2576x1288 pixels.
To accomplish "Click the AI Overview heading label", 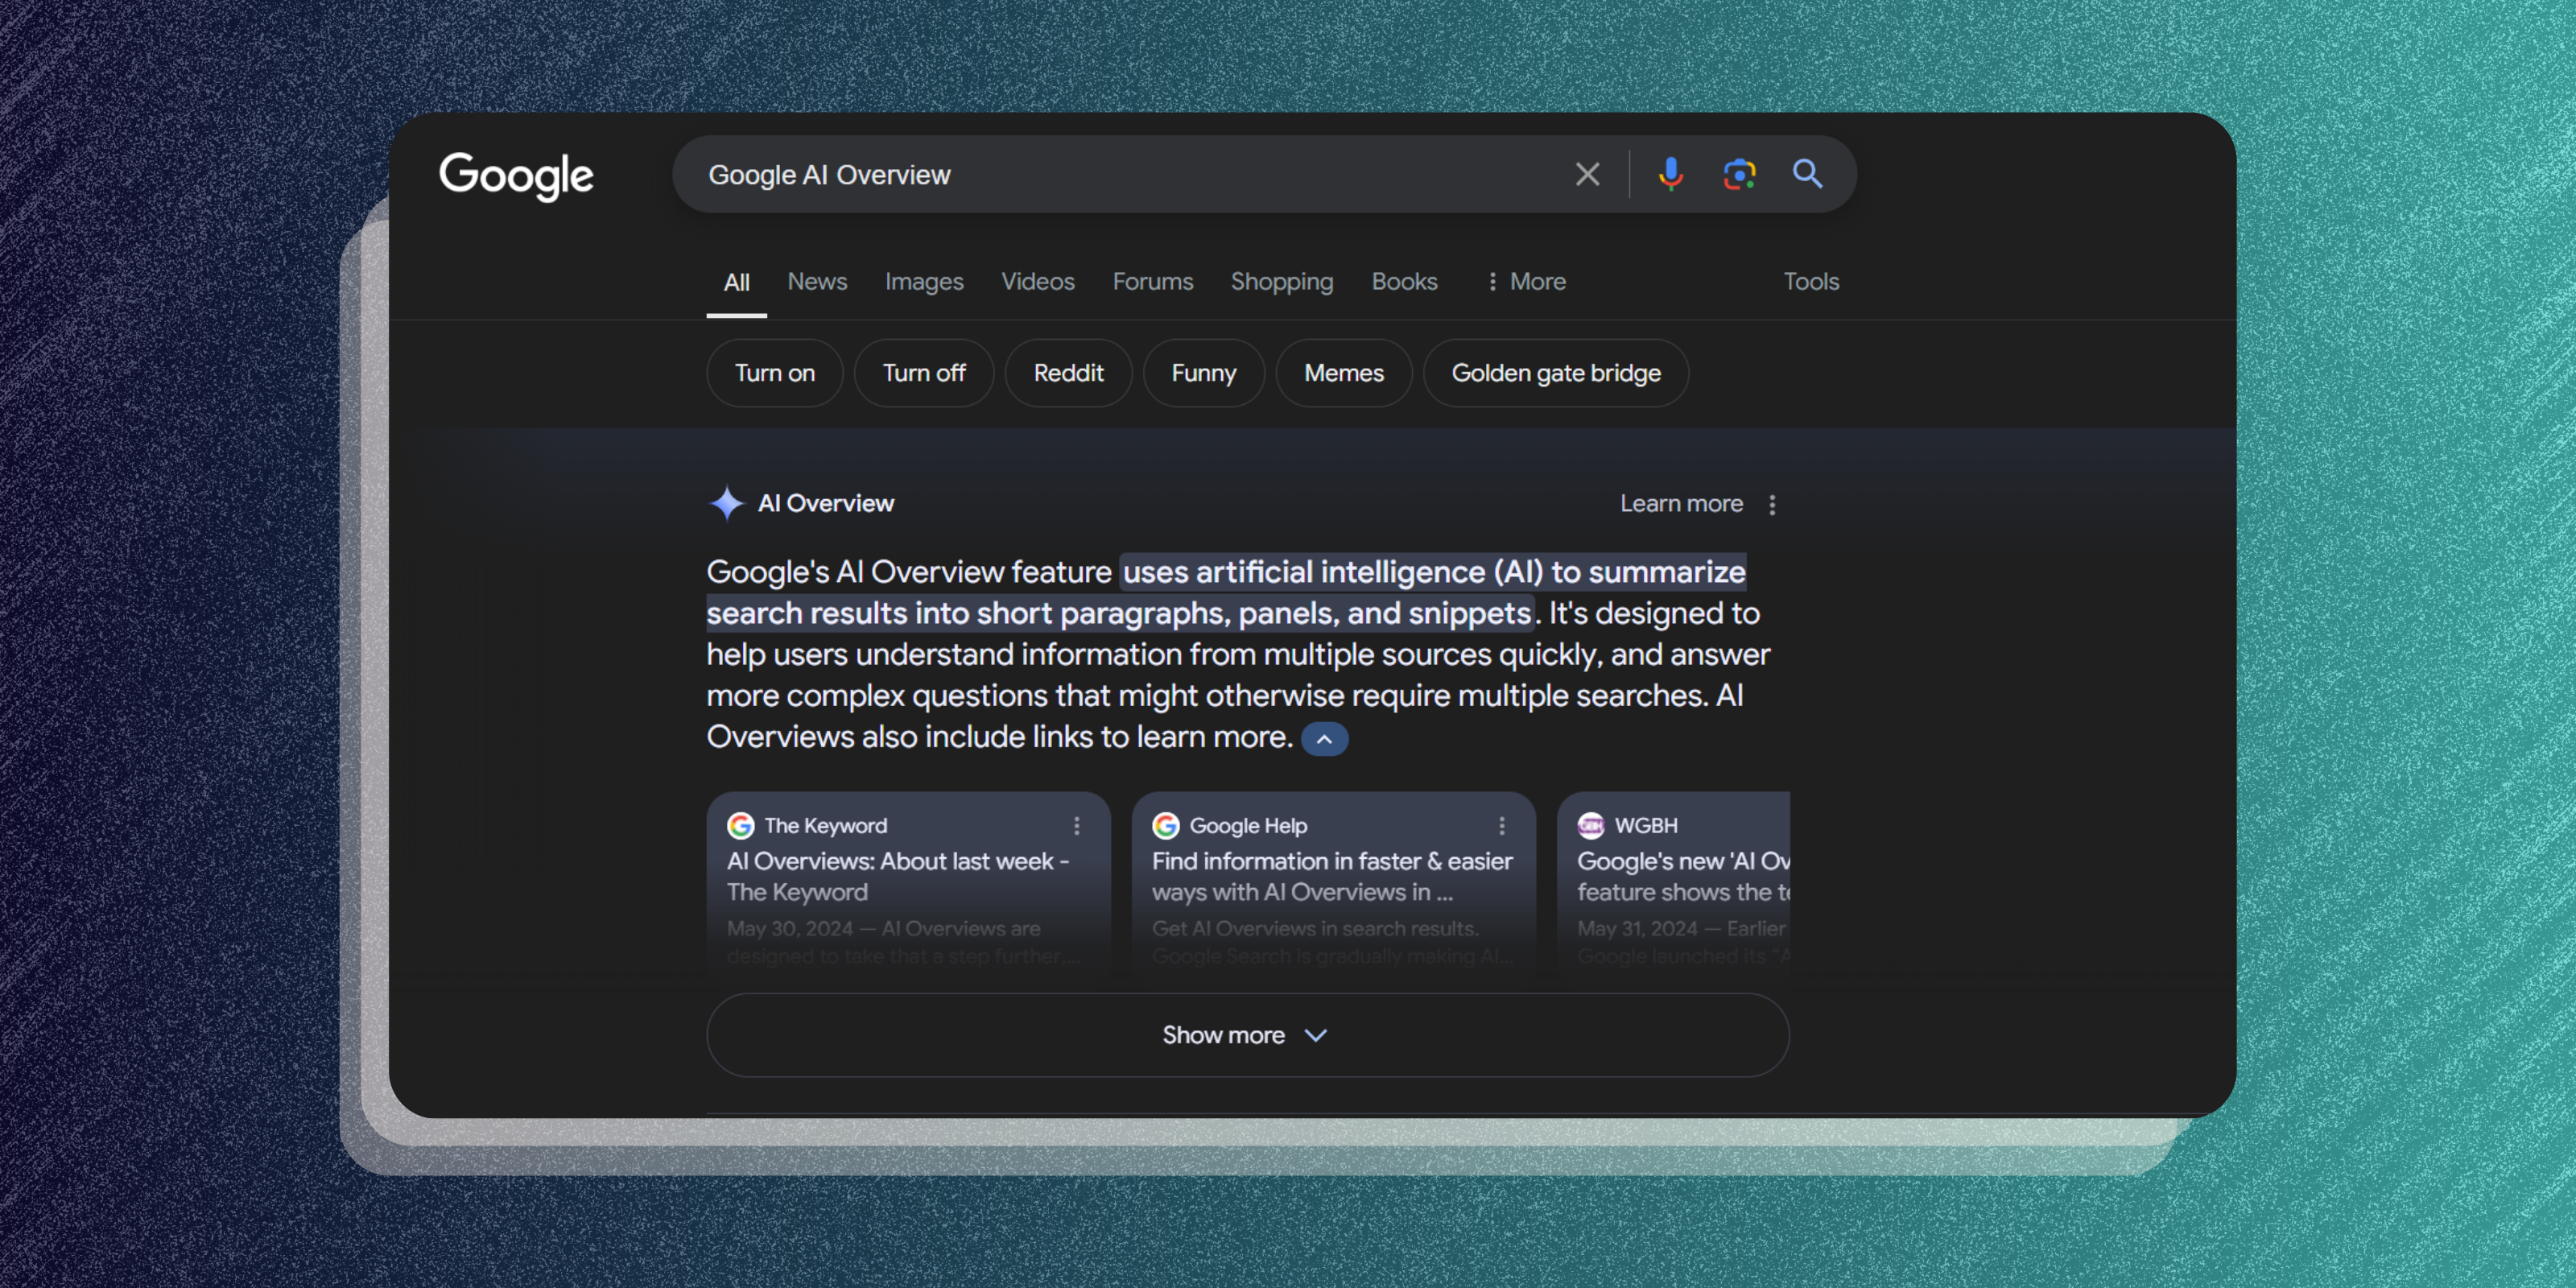I will click(825, 503).
